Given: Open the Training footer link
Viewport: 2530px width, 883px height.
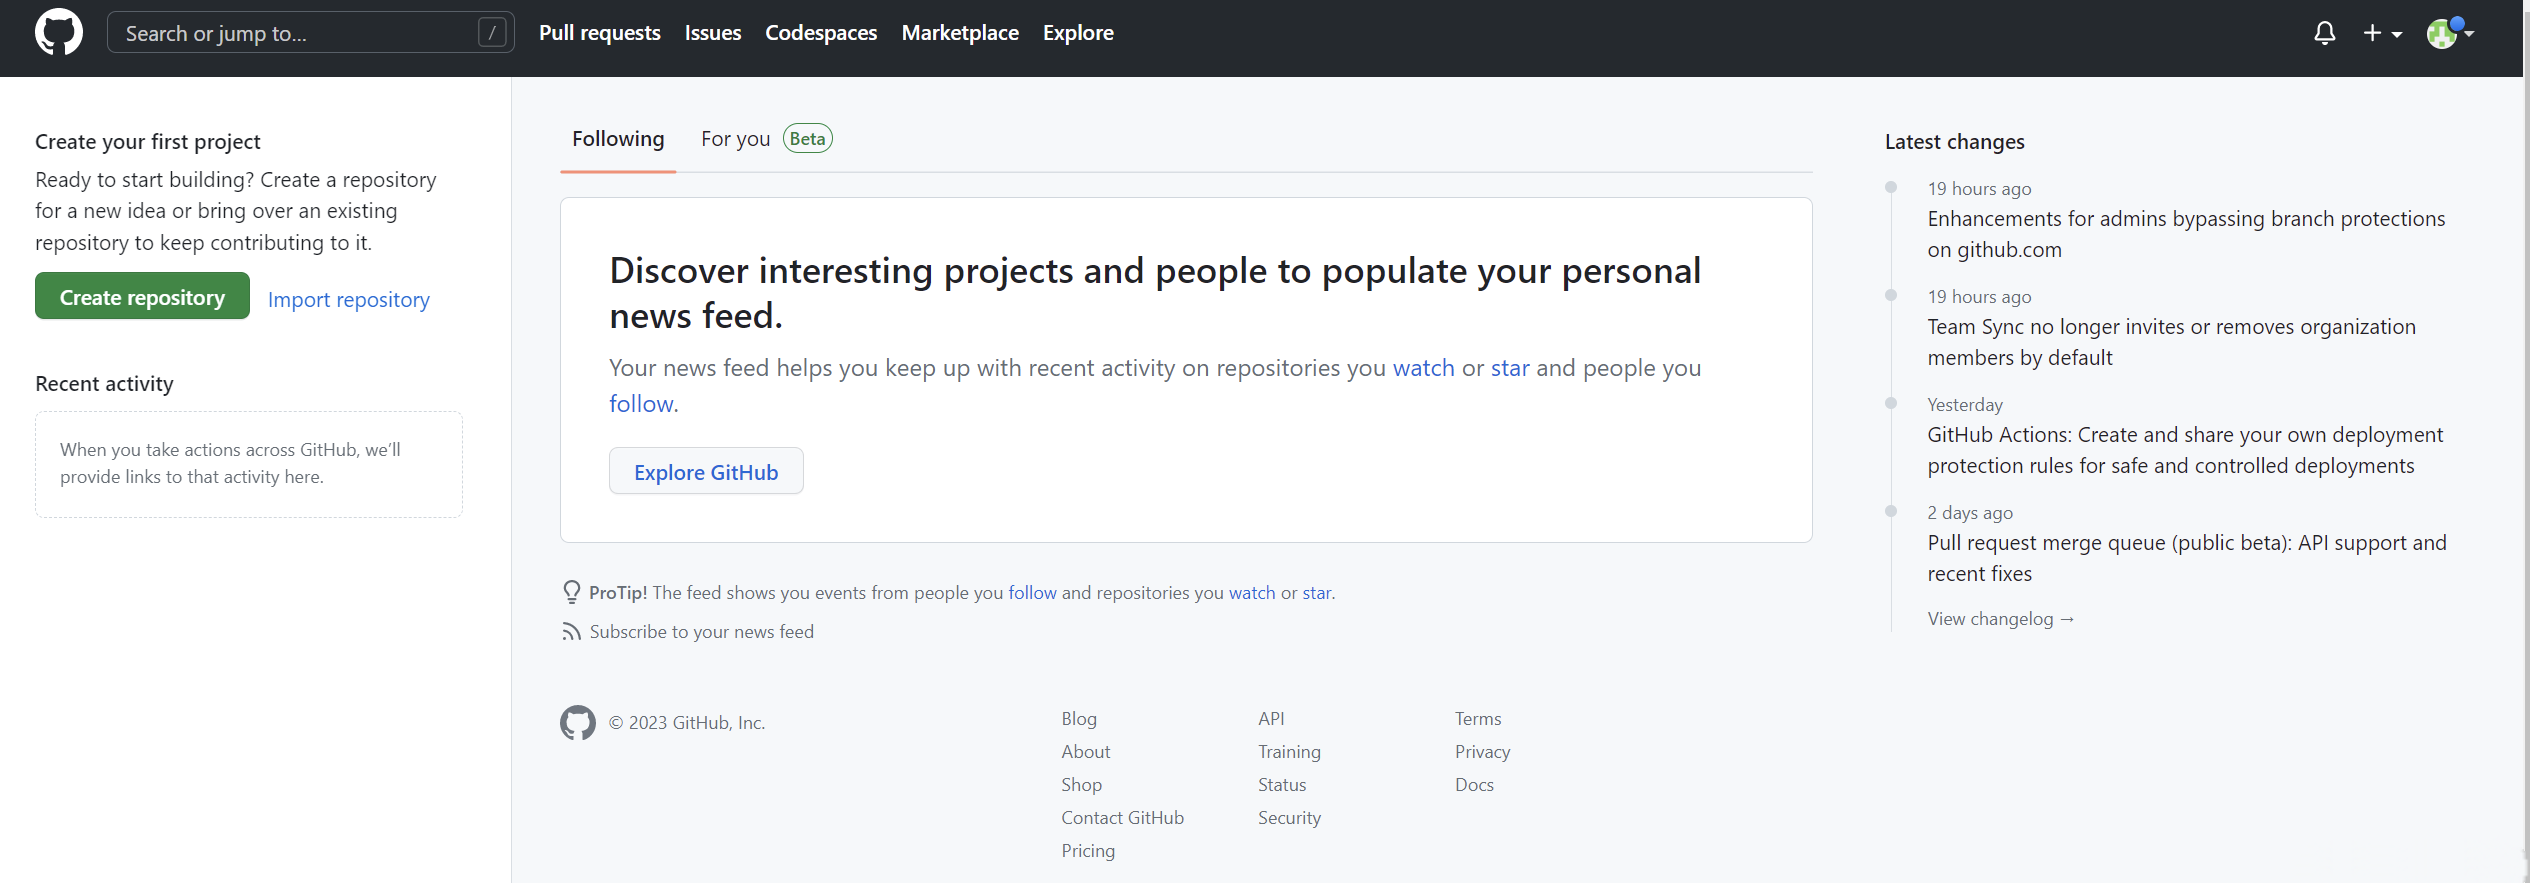Looking at the screenshot, I should pos(1289,752).
